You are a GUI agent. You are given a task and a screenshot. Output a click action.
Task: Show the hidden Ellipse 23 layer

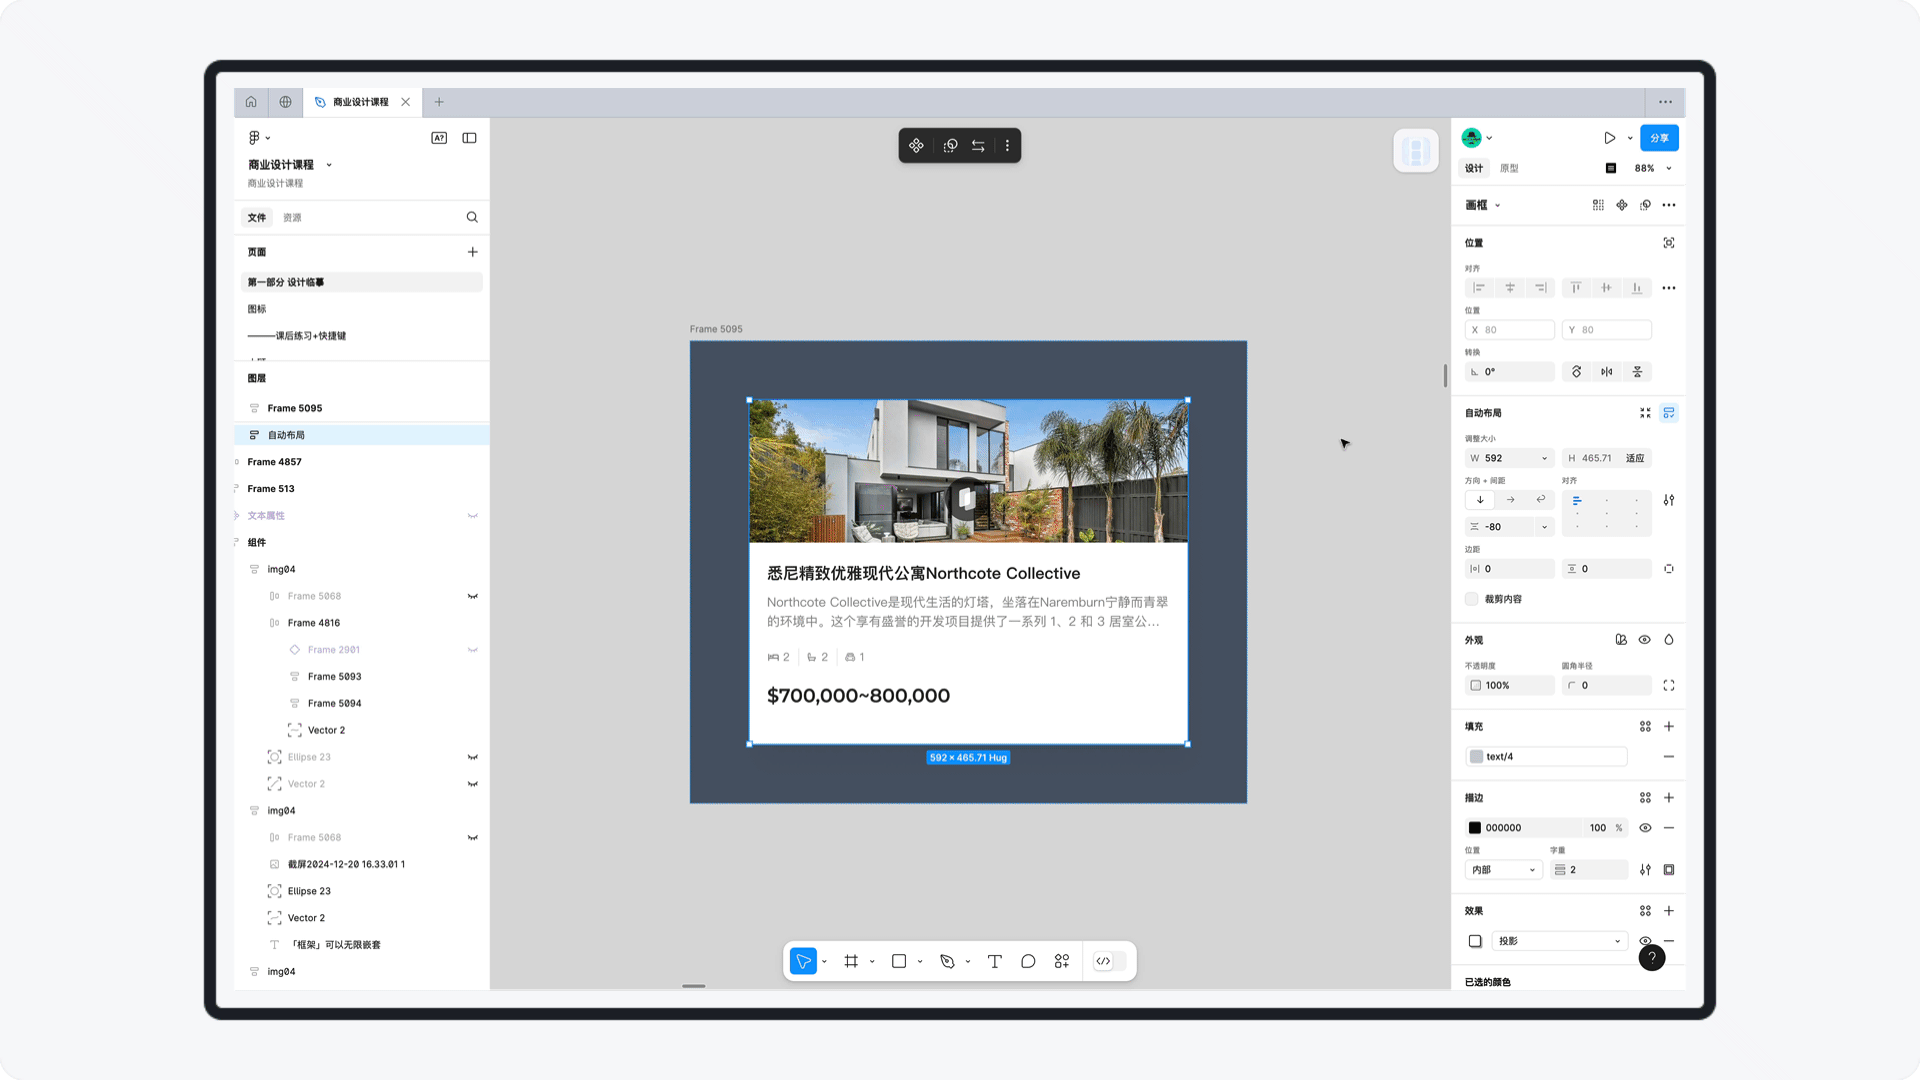click(x=473, y=757)
